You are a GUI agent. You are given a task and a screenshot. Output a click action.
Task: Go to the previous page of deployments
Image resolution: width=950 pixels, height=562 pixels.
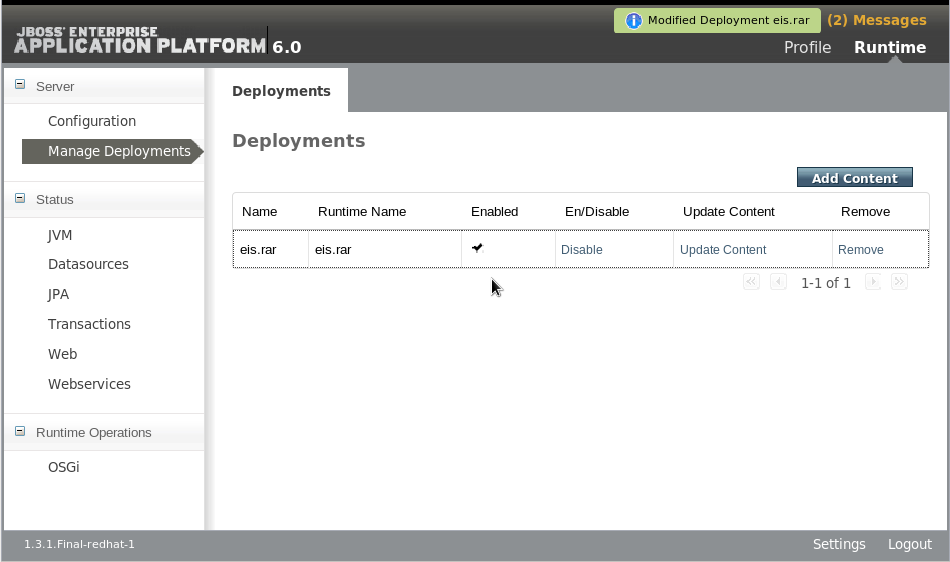pos(778,283)
